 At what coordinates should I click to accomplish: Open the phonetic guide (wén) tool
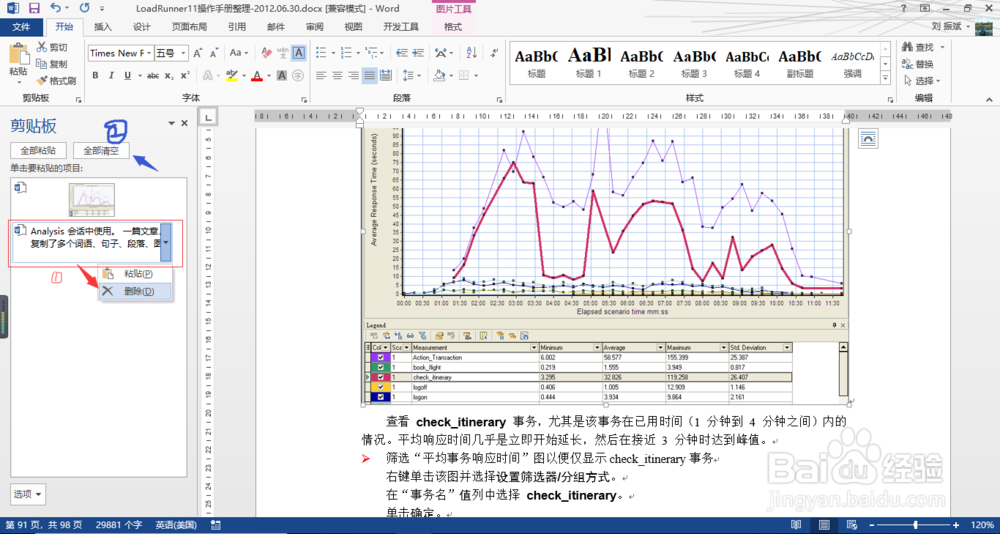point(283,53)
